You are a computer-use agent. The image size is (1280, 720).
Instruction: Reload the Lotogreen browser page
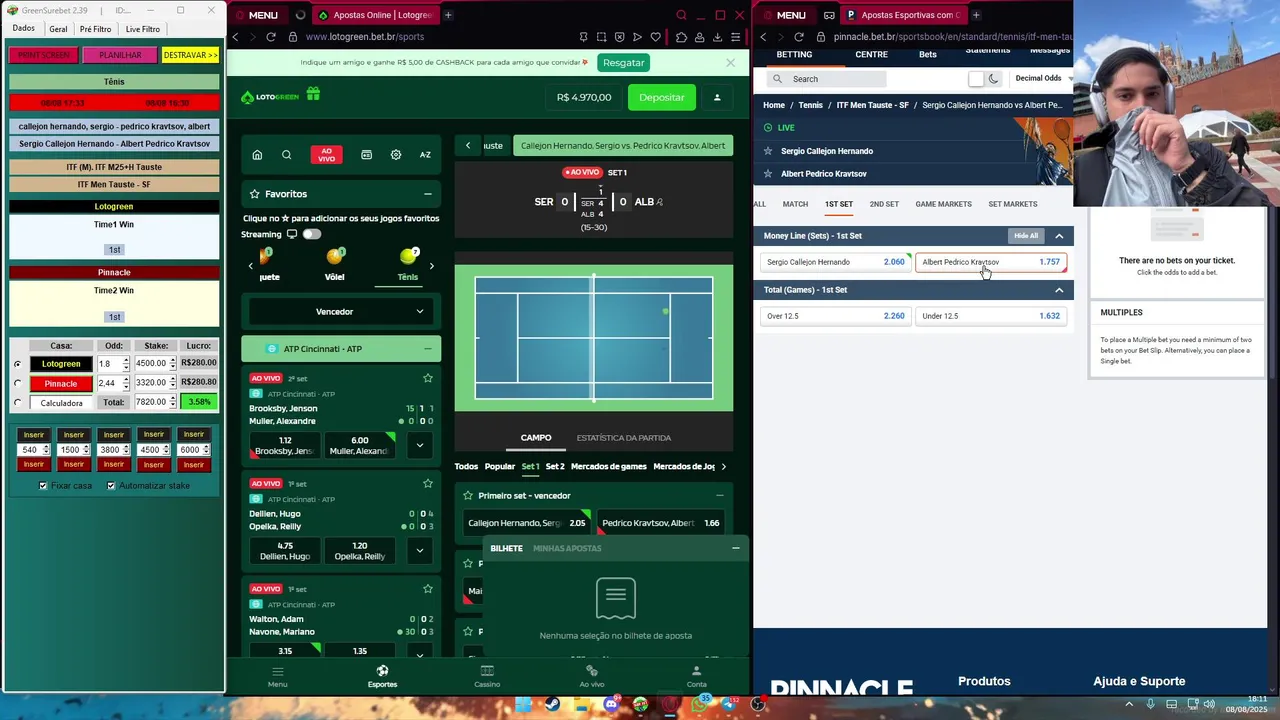tap(270, 37)
